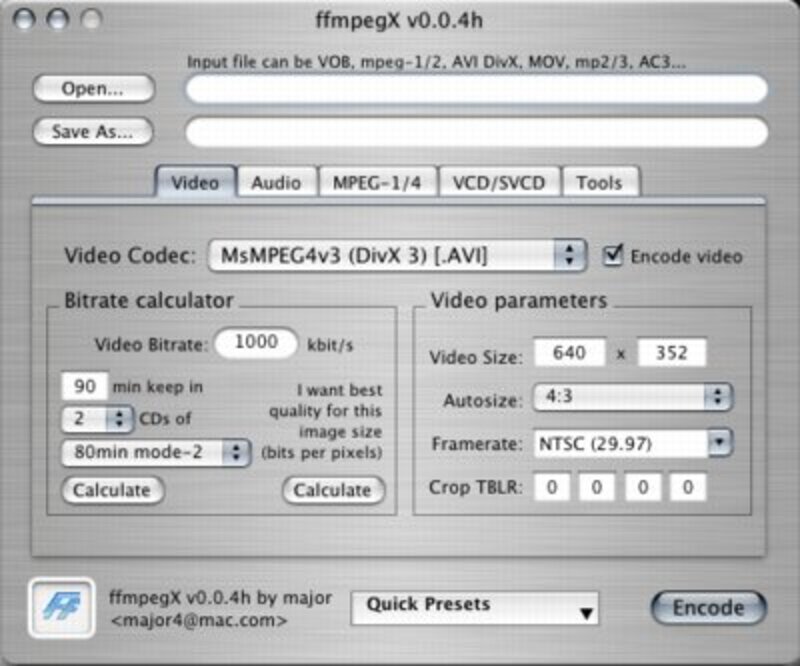
Task: Click Calculate under the CD size options
Action: pyautogui.click(x=112, y=490)
